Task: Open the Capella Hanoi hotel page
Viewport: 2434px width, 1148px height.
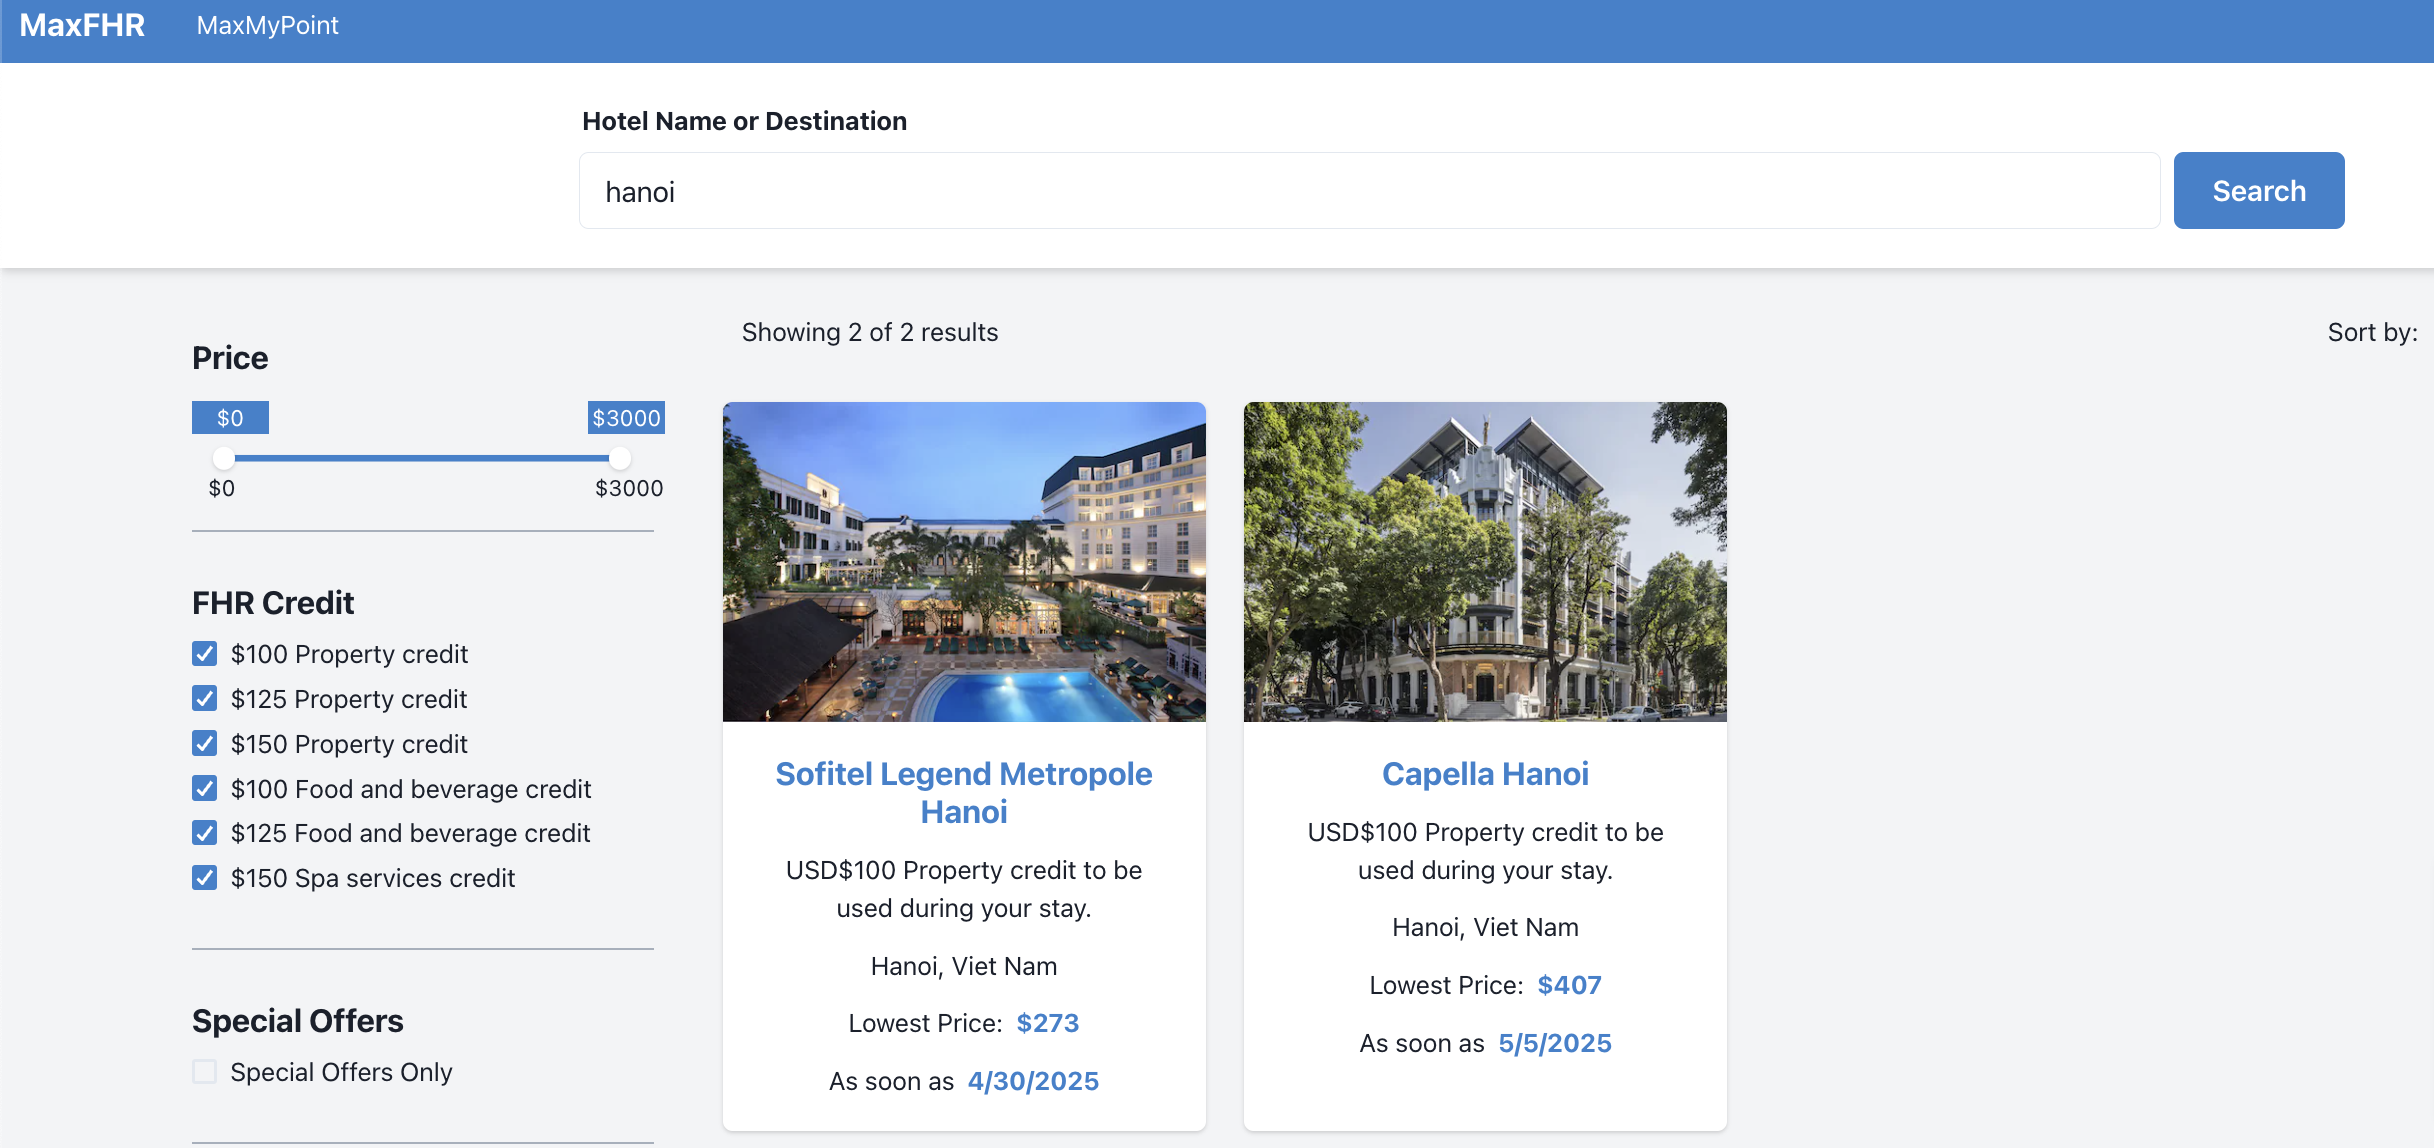Action: coord(1484,773)
